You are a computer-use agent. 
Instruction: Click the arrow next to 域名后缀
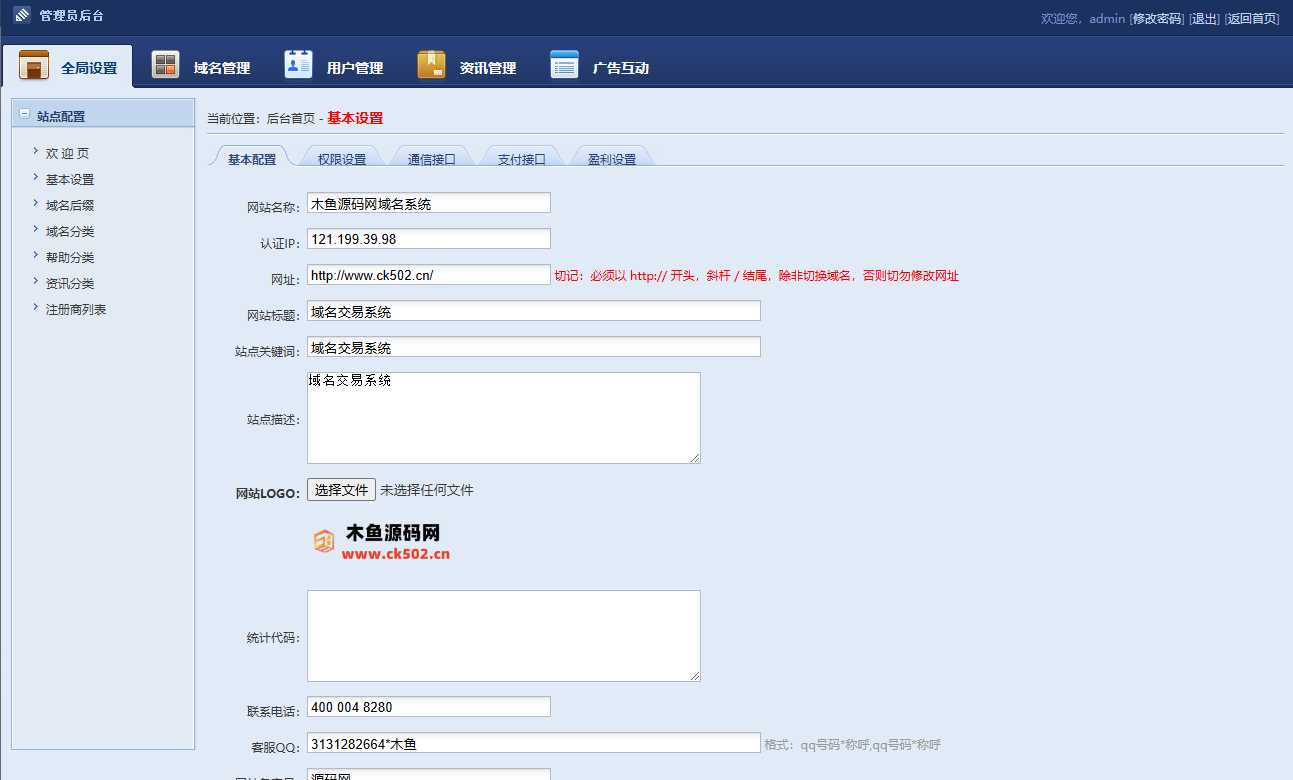coord(35,203)
